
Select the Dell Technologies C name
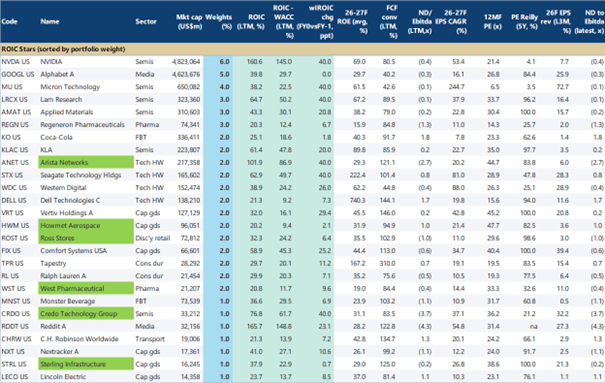tap(70, 201)
